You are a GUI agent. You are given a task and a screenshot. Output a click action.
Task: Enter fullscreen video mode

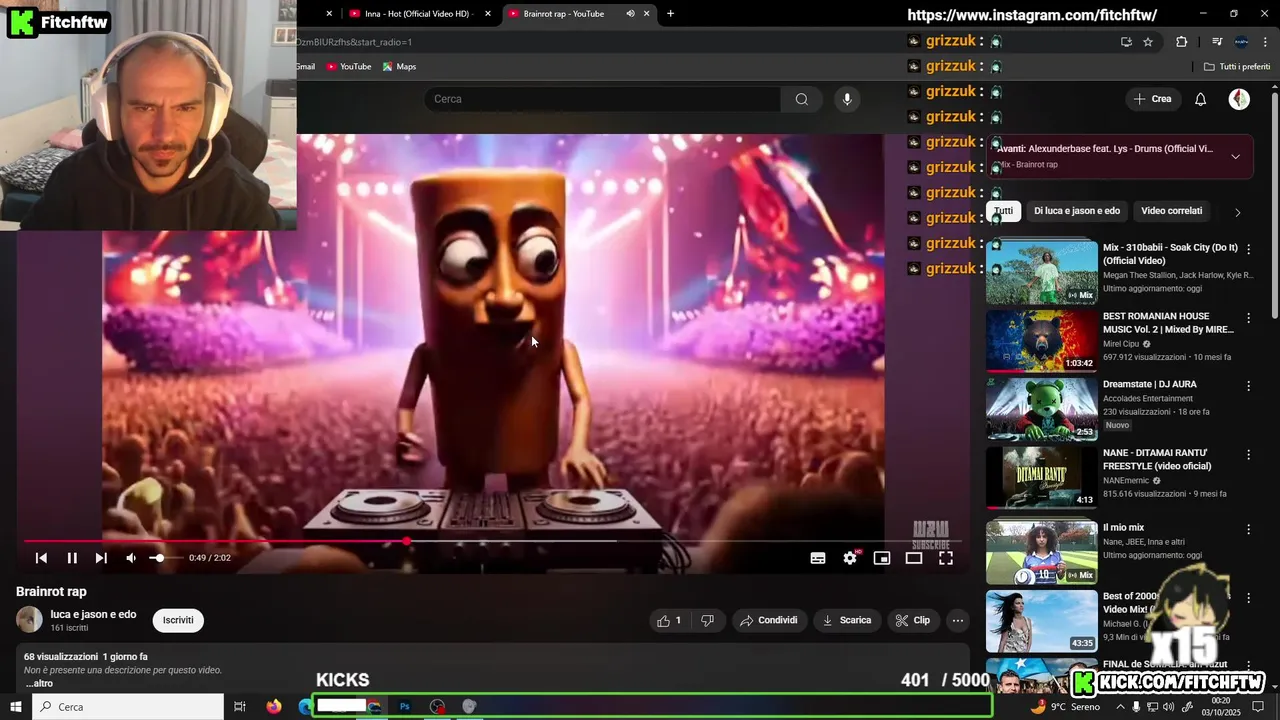pyautogui.click(x=946, y=558)
